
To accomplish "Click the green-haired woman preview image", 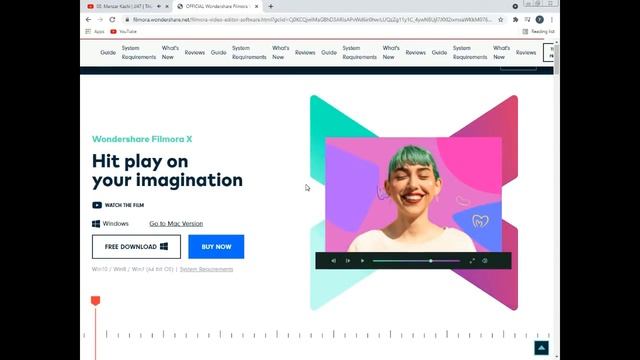I will (413, 194).
